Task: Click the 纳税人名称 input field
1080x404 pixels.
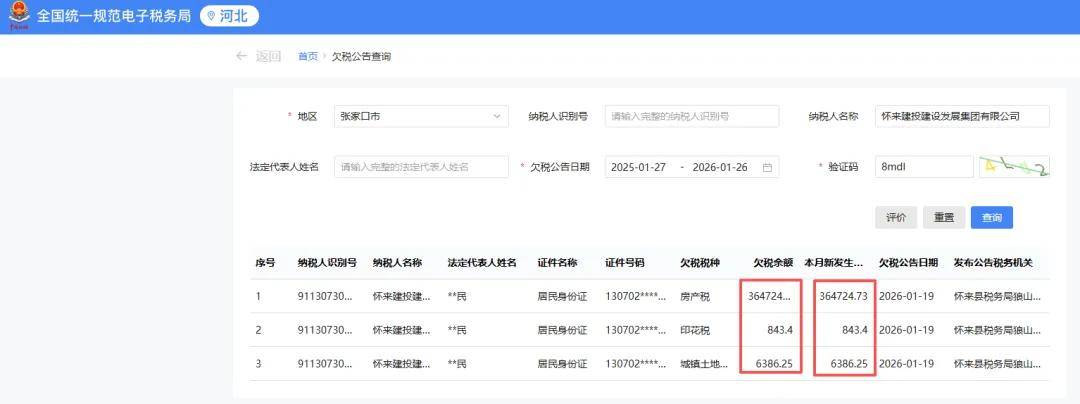Action: [x=961, y=116]
